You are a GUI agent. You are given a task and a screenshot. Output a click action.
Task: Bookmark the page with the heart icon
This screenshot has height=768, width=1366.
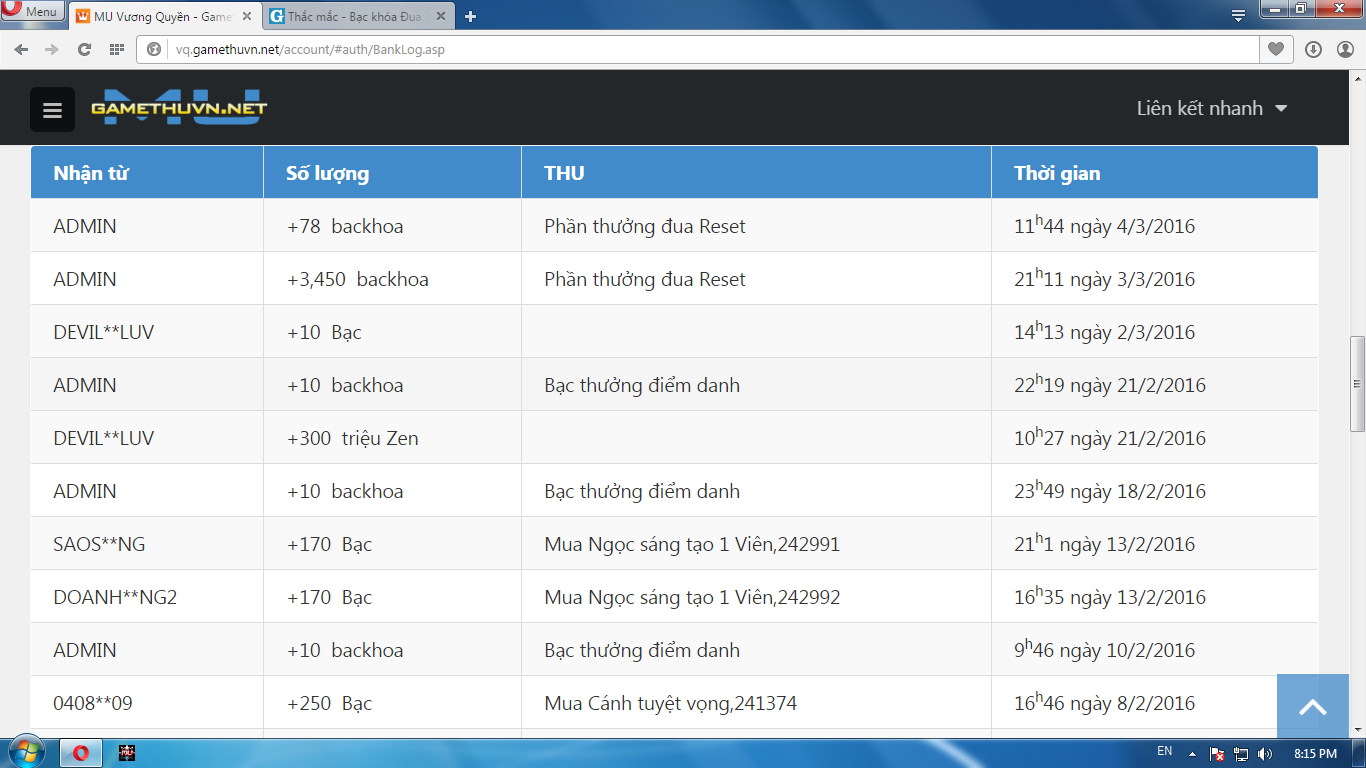(x=1275, y=49)
